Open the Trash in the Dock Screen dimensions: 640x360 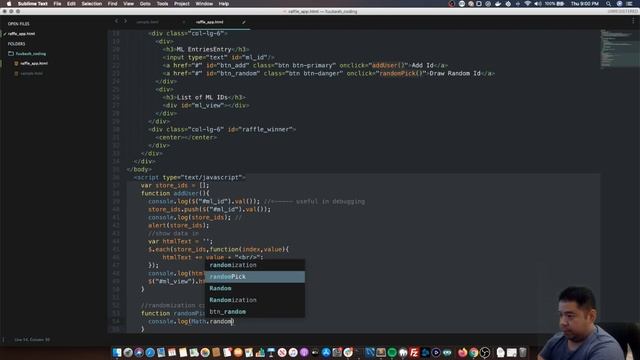[x=522, y=352]
